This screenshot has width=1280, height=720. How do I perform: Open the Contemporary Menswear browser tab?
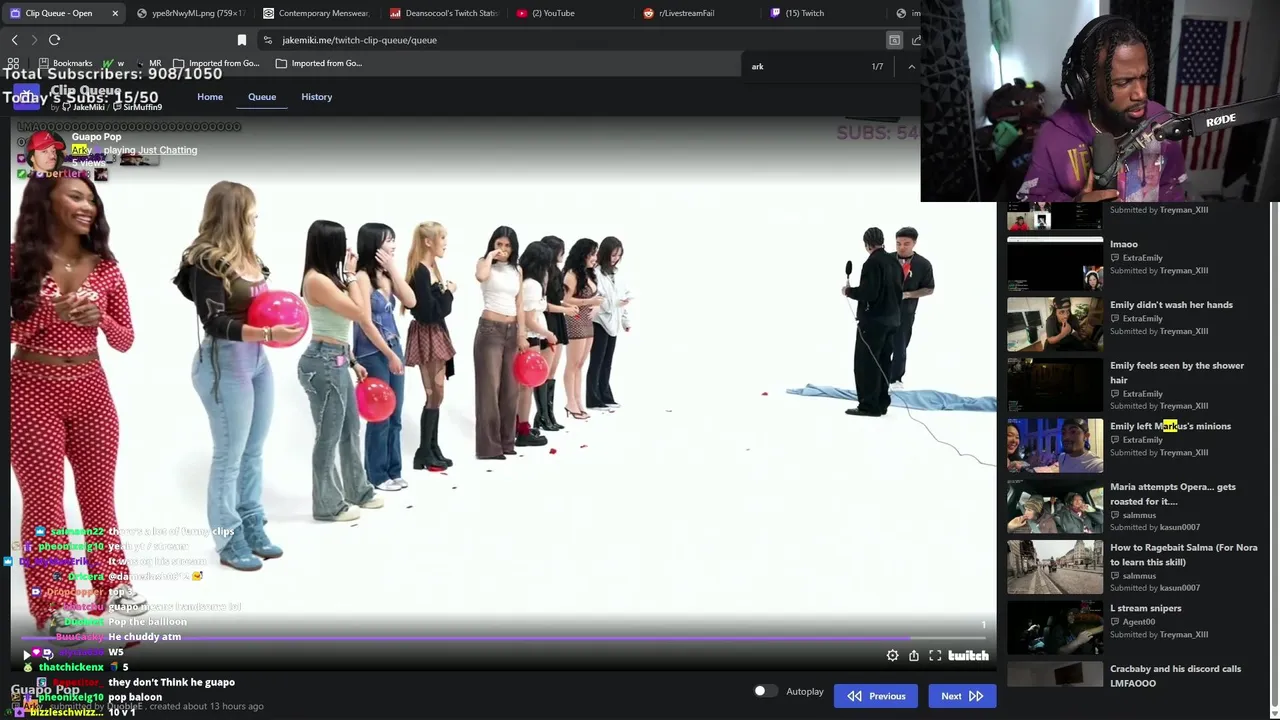[315, 13]
